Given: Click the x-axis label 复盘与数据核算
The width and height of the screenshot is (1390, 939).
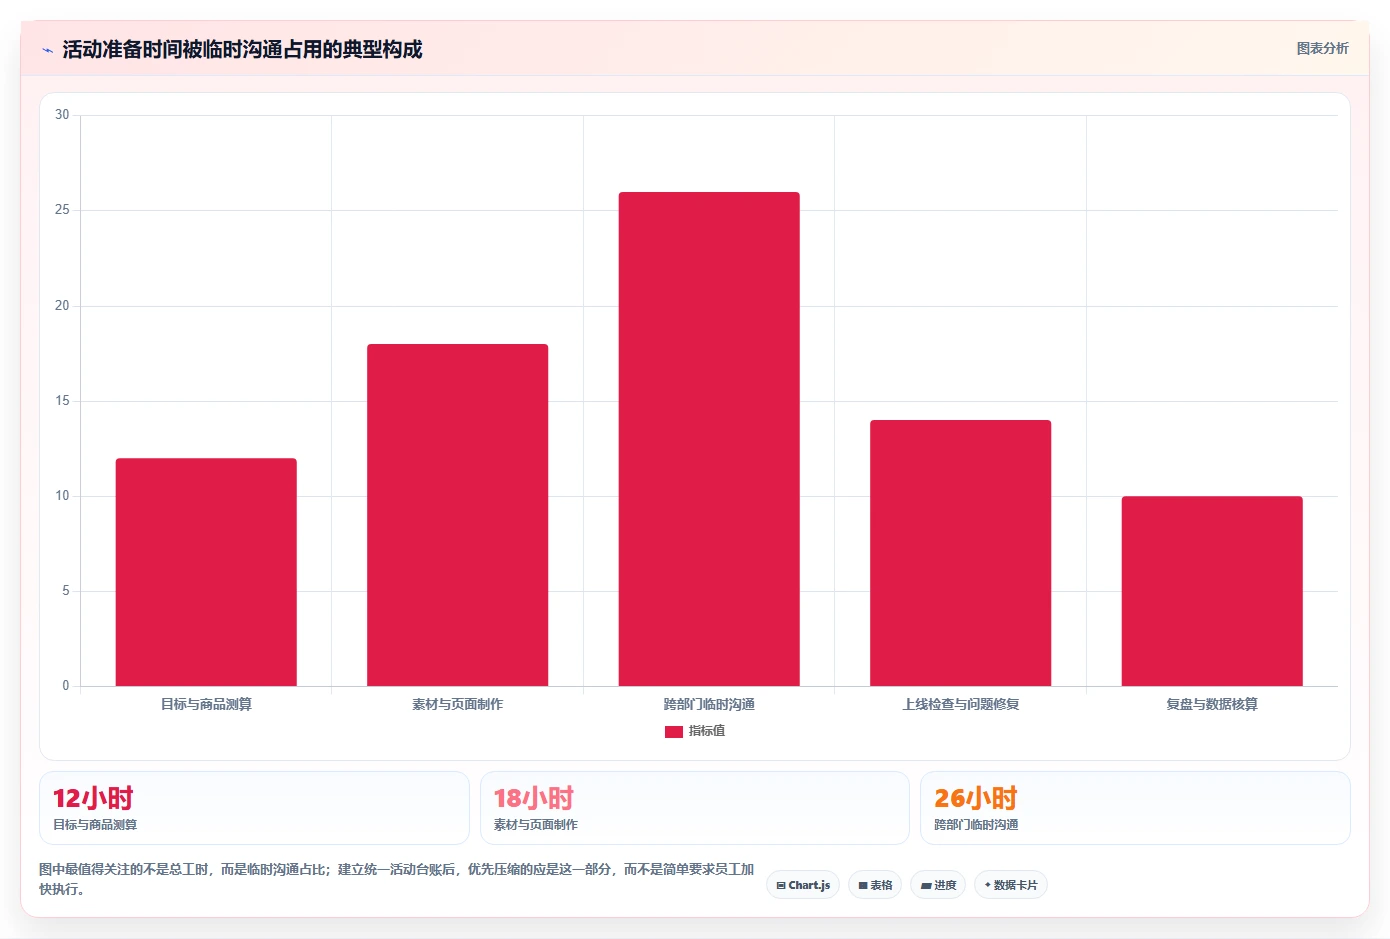Looking at the screenshot, I should tap(1212, 704).
